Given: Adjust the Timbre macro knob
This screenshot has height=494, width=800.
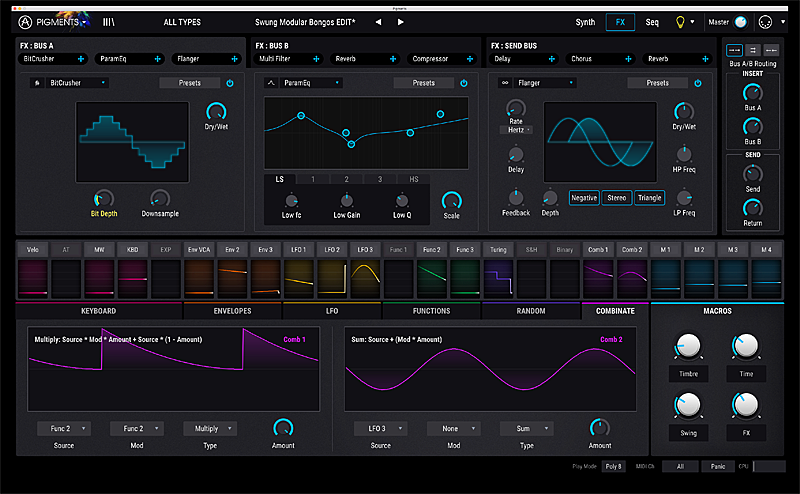Looking at the screenshot, I should (688, 346).
